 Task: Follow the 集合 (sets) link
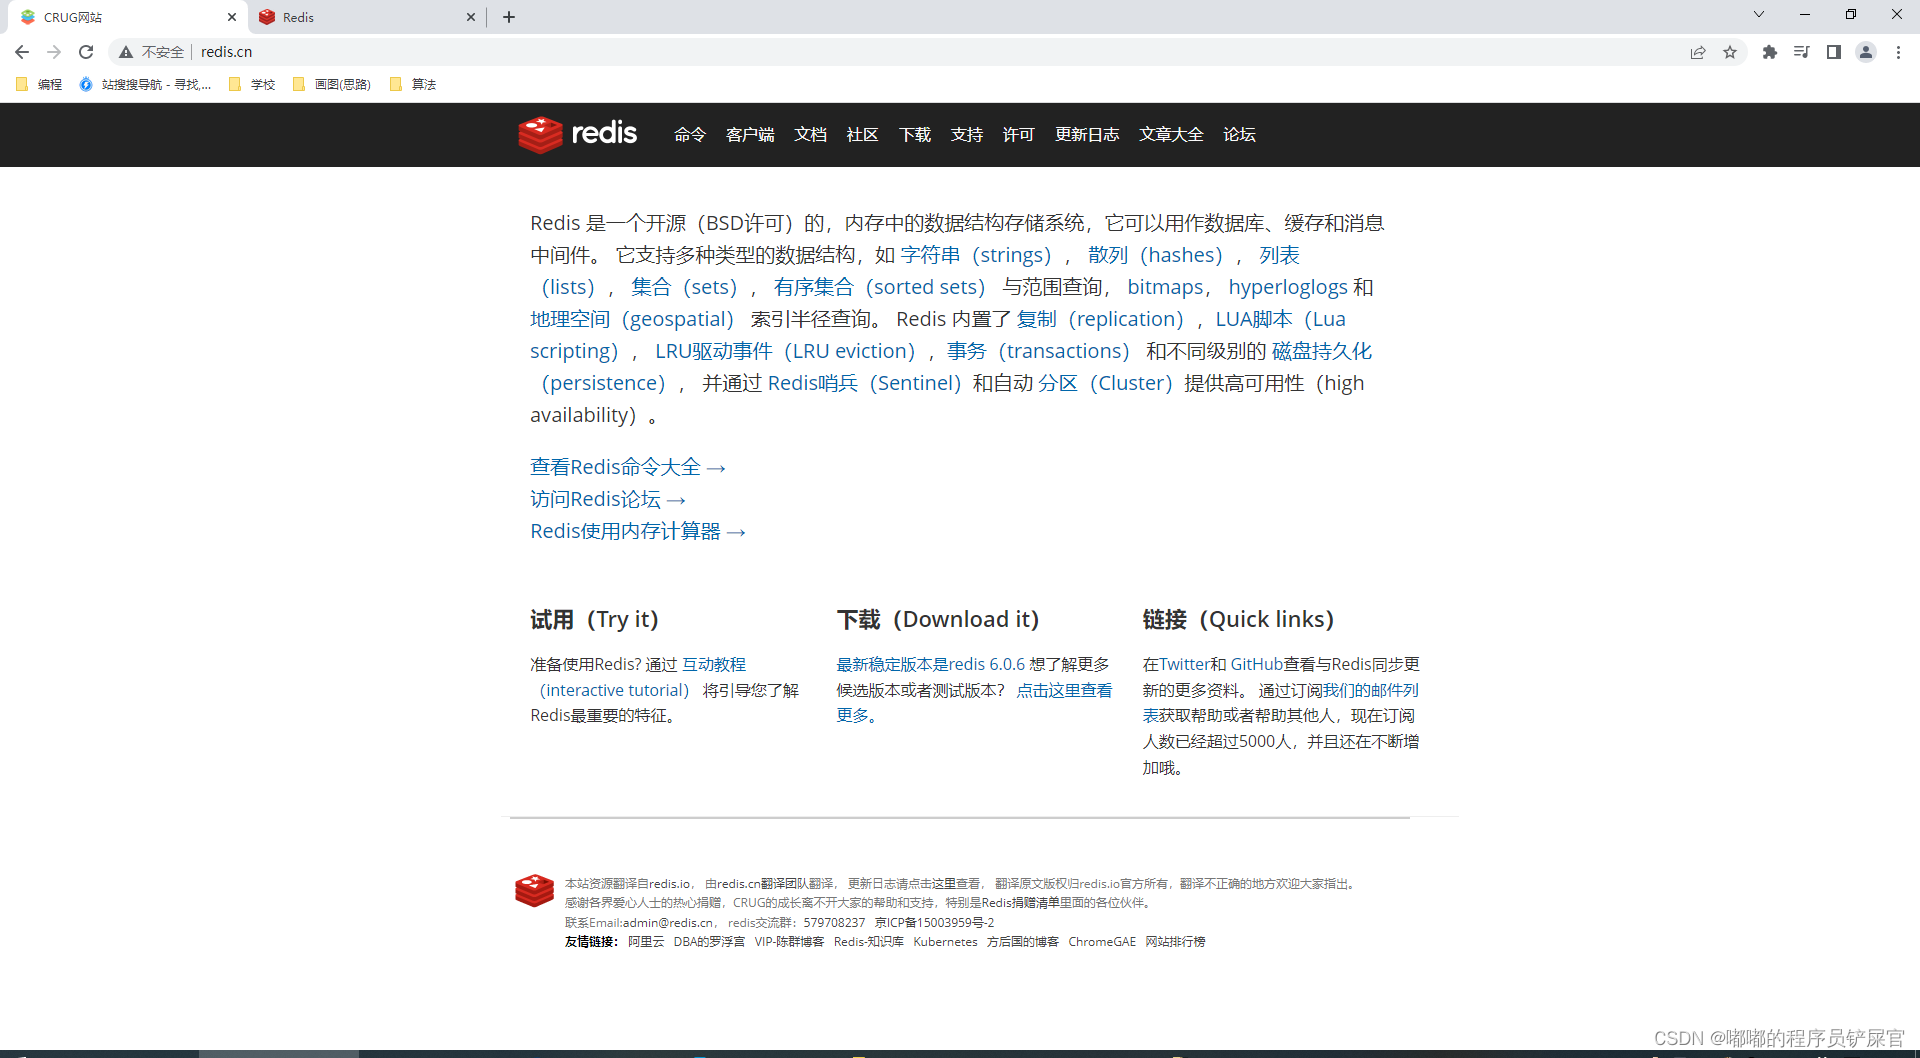(x=684, y=287)
